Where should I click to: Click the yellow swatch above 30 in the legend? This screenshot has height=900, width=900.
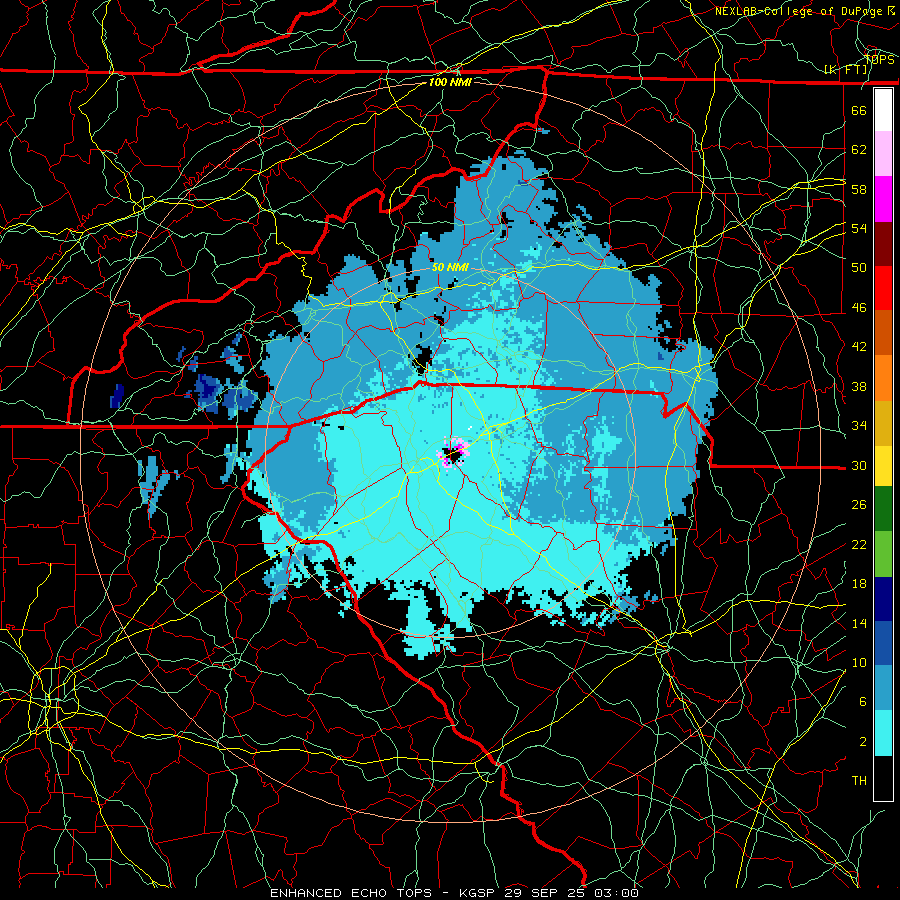click(883, 466)
